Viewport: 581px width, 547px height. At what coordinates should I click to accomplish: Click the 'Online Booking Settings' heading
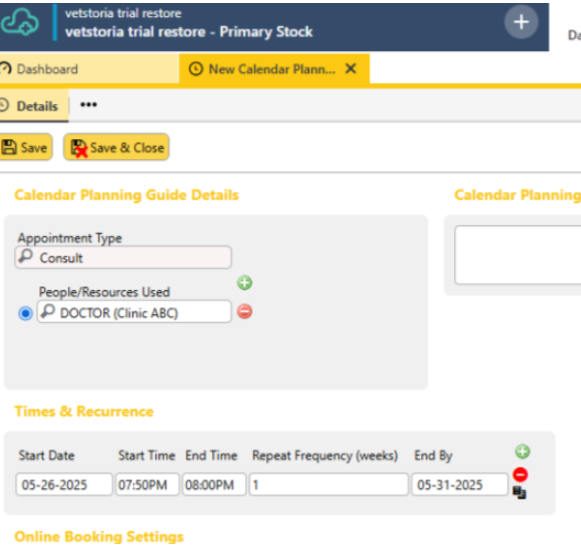(99, 537)
